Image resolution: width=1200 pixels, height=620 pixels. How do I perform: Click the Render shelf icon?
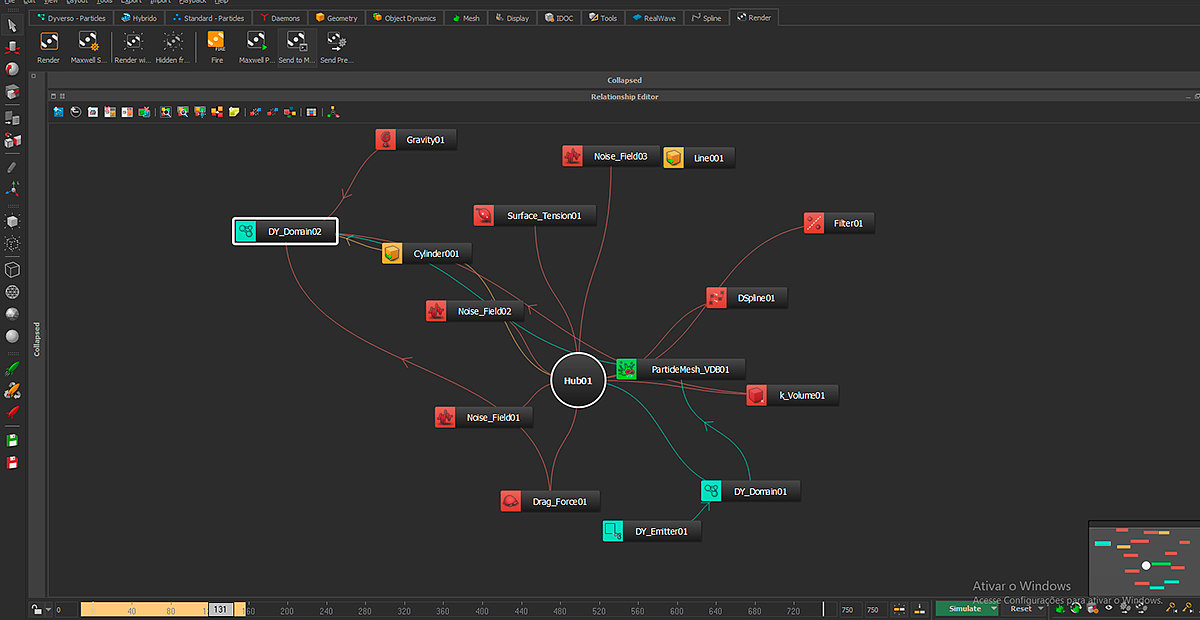coord(48,42)
